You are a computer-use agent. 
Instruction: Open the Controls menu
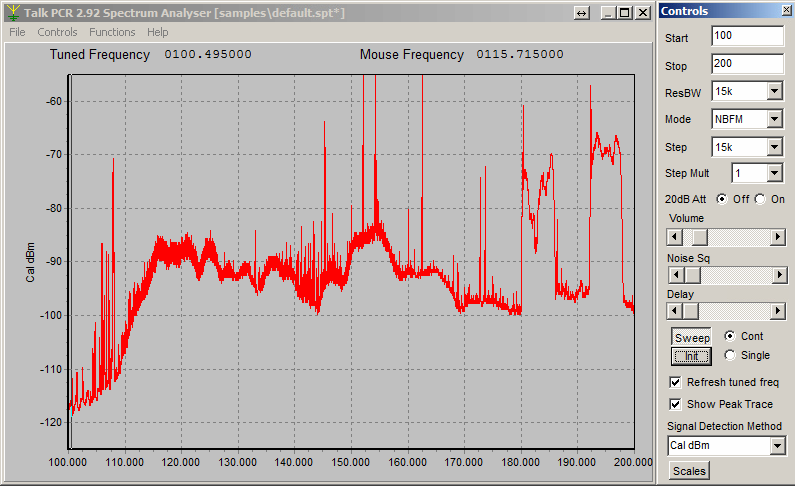(x=57, y=32)
